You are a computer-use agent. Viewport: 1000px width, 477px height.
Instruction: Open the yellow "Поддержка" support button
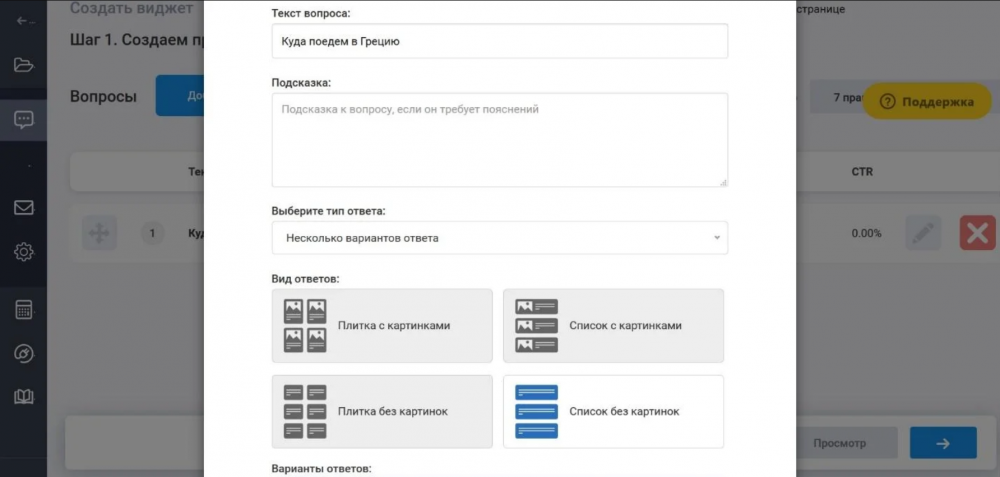[927, 102]
